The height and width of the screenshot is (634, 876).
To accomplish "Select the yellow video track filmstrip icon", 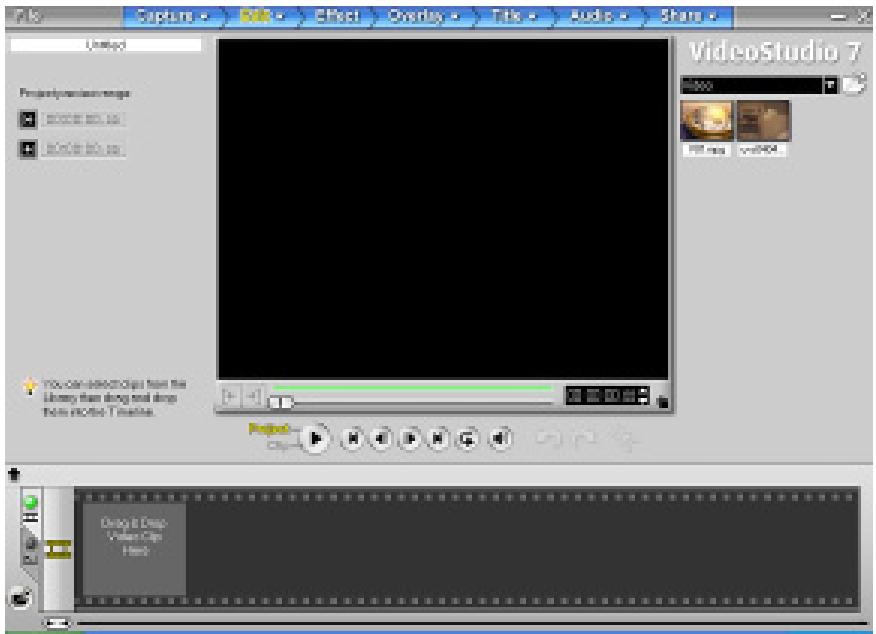I will [x=59, y=550].
